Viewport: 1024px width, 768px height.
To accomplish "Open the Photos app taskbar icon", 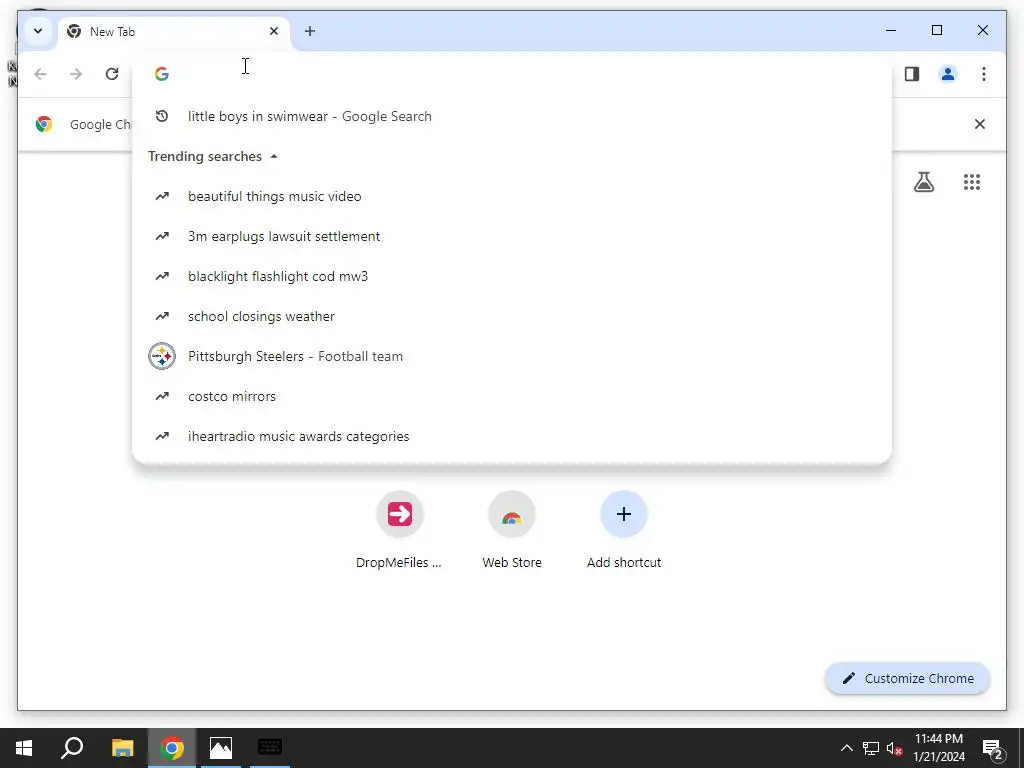I will [x=221, y=748].
